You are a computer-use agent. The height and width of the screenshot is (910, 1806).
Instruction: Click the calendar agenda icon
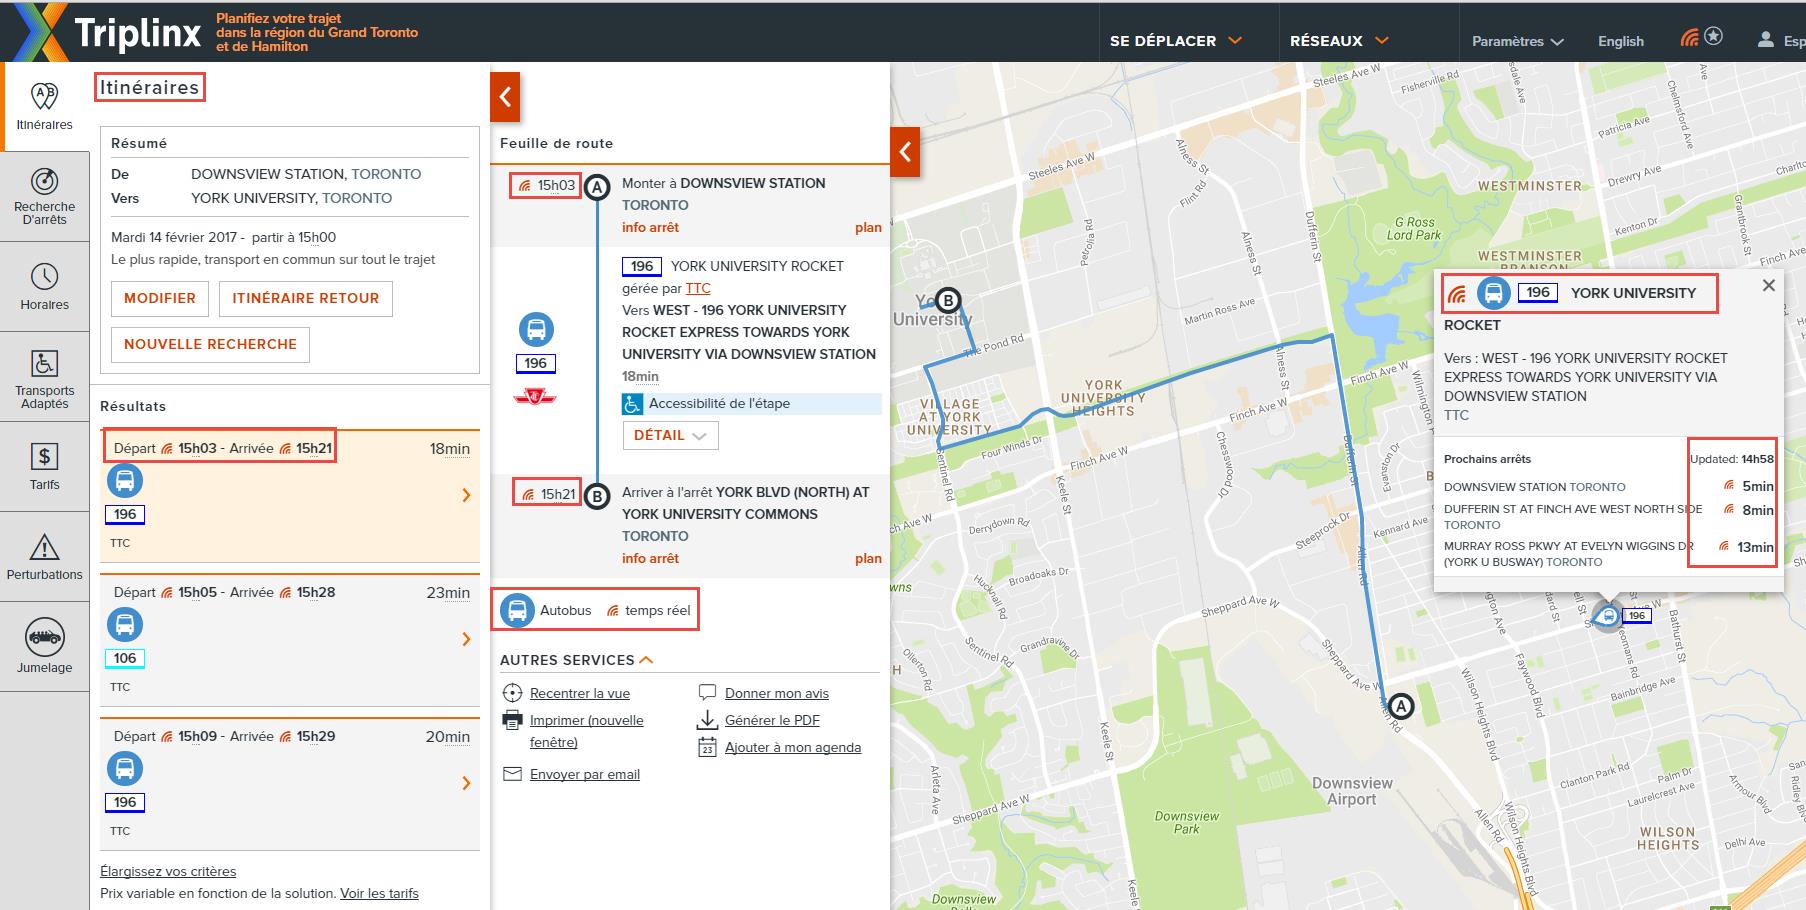pyautogui.click(x=707, y=747)
